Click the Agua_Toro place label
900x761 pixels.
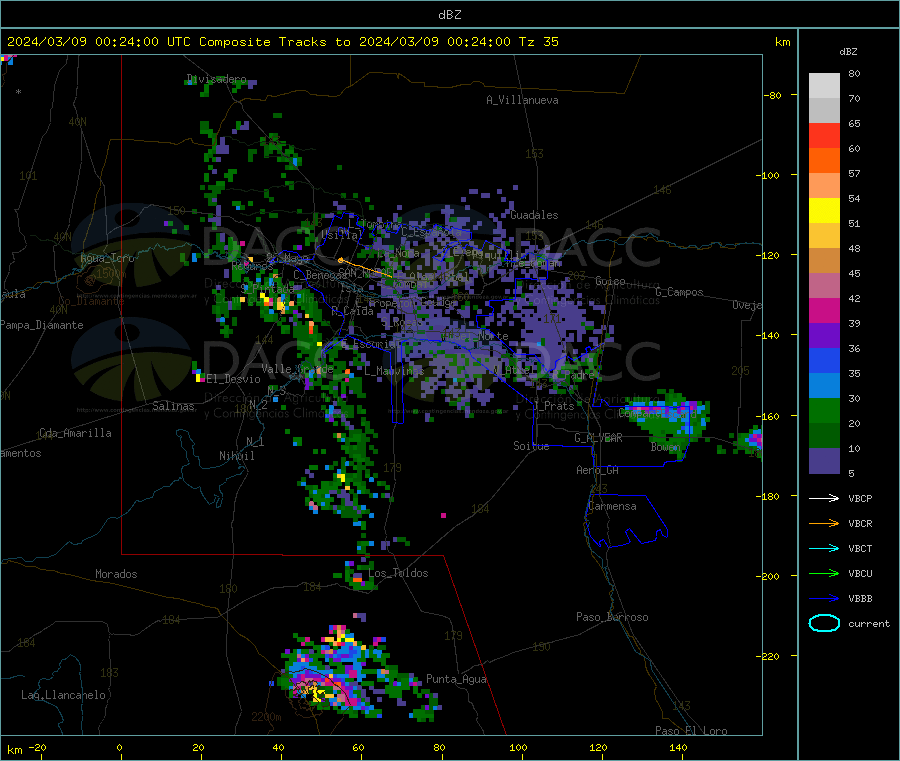pyautogui.click(x=107, y=258)
